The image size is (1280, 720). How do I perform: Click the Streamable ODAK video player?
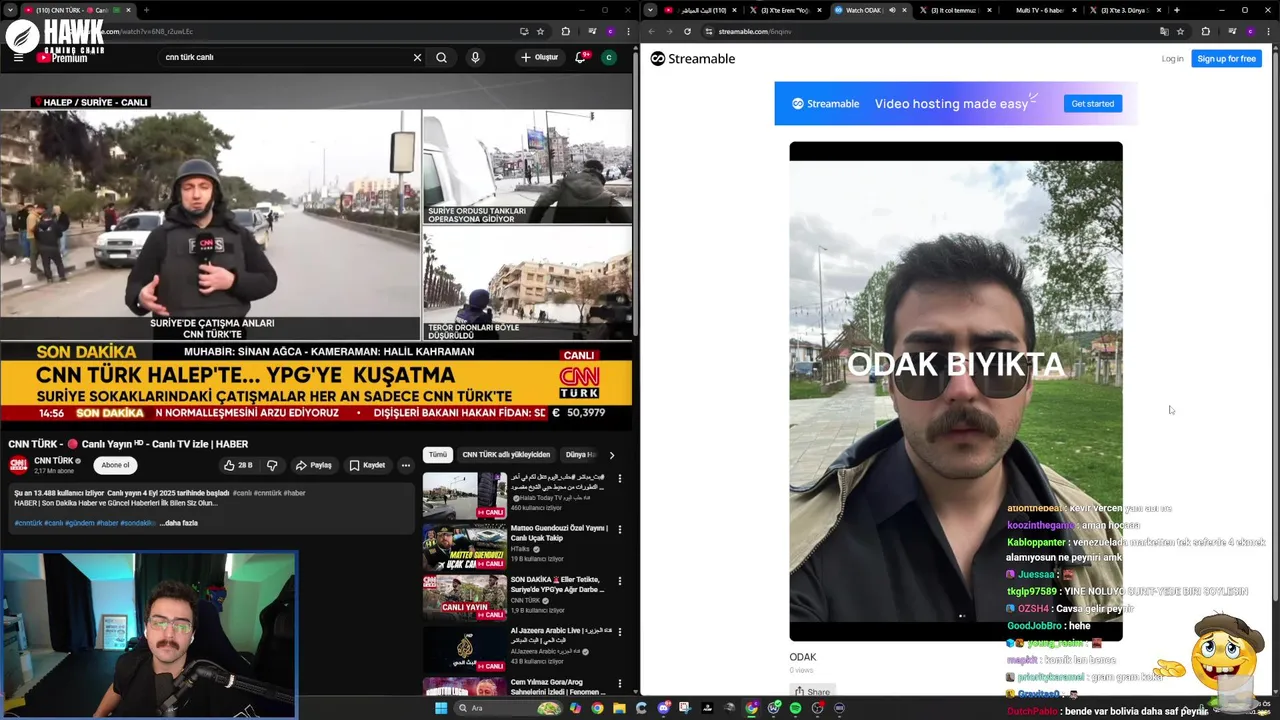(956, 391)
